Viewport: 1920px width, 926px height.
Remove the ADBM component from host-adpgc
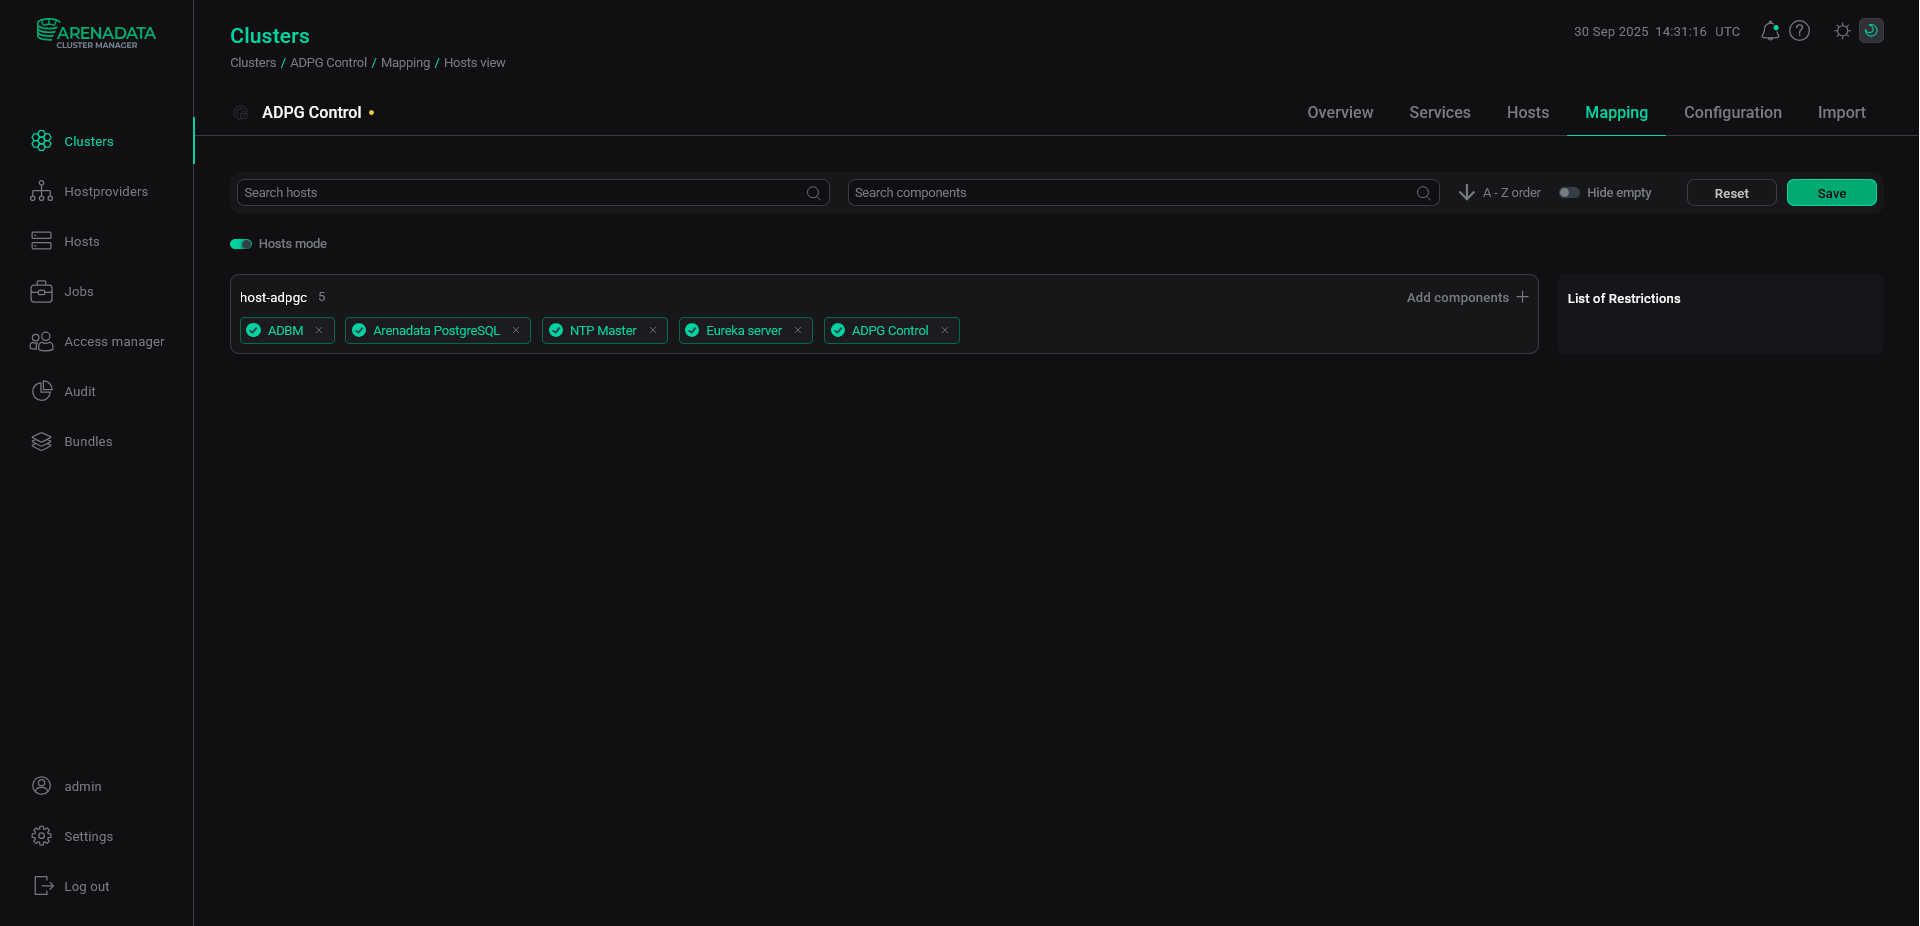(318, 330)
